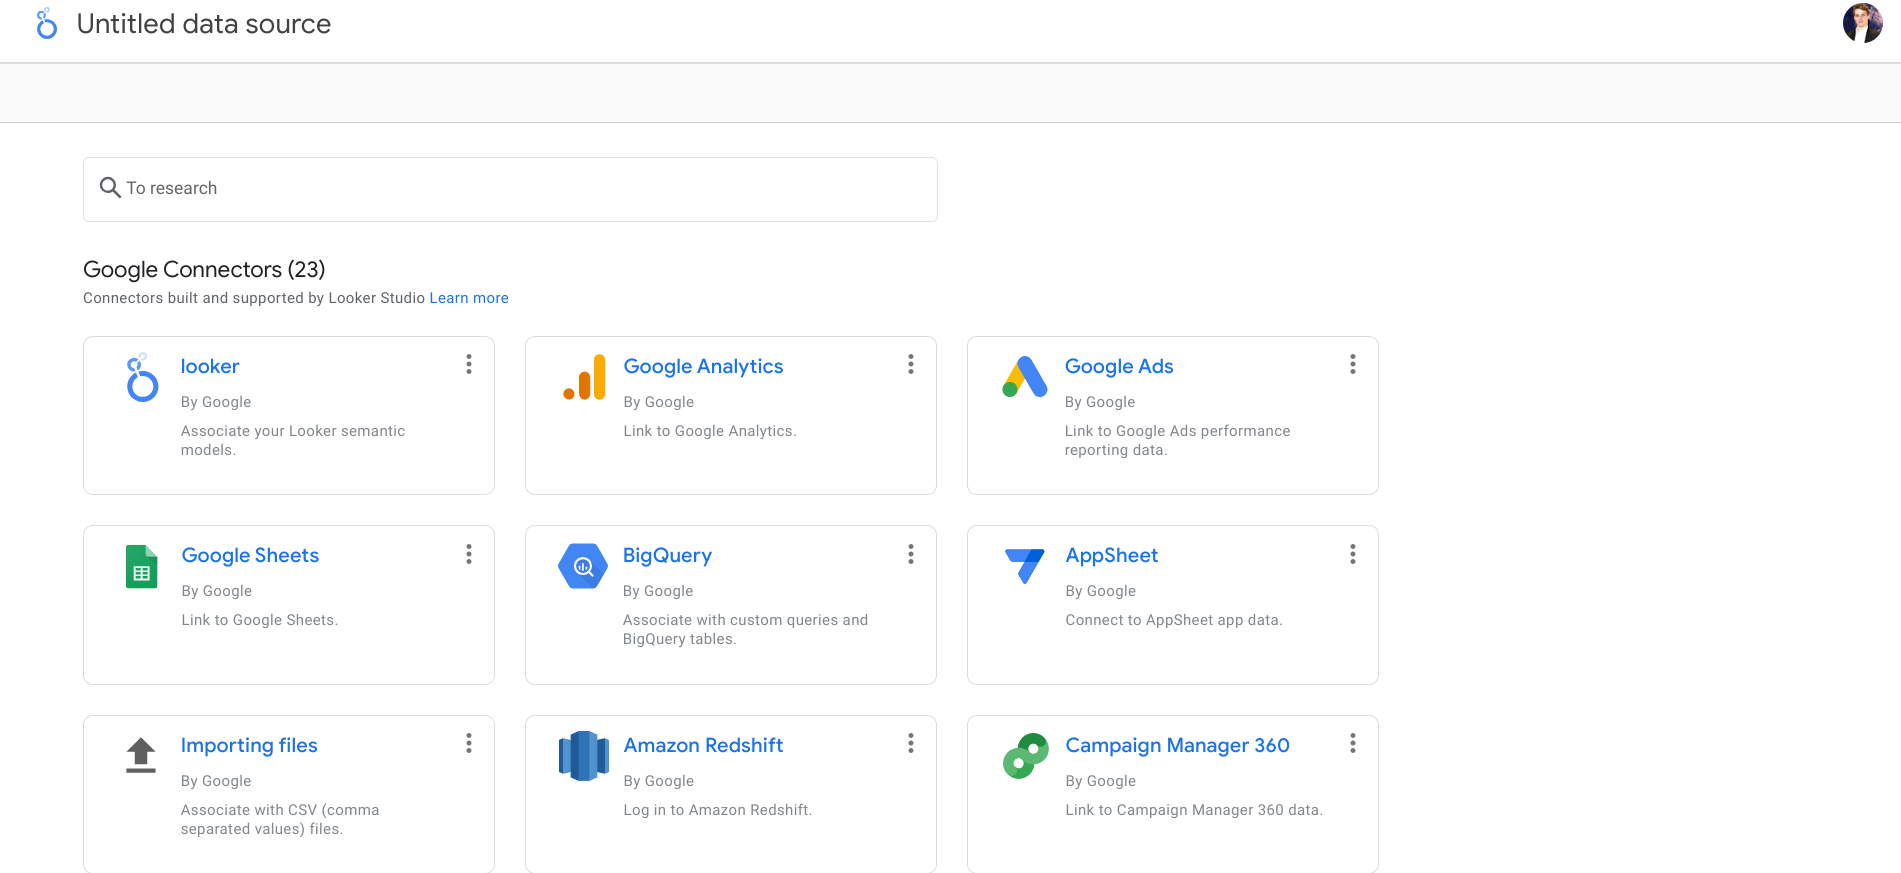Open more options for looker connector
This screenshot has height=873, width=1901.
[468, 364]
